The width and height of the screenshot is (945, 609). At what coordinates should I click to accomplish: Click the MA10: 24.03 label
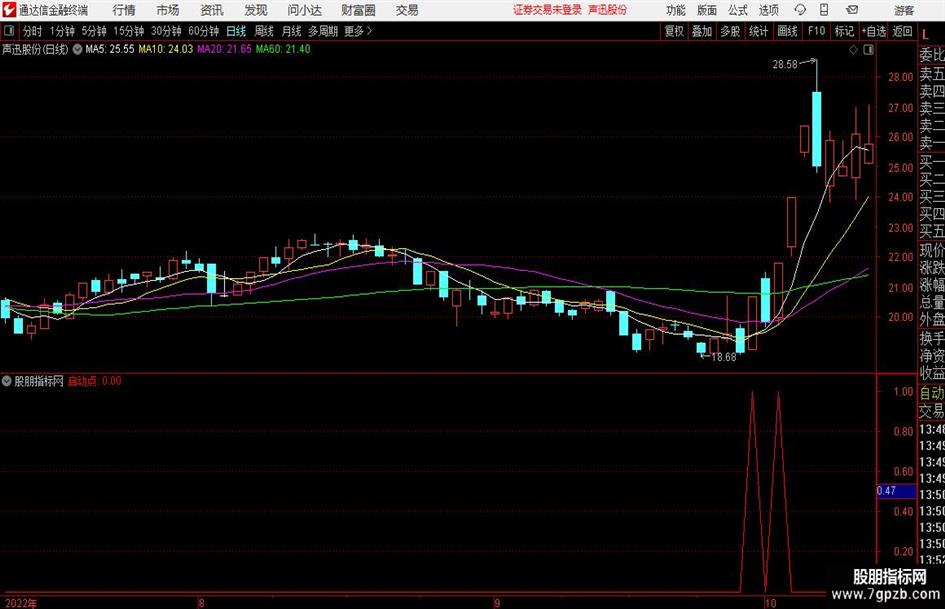tap(166, 49)
